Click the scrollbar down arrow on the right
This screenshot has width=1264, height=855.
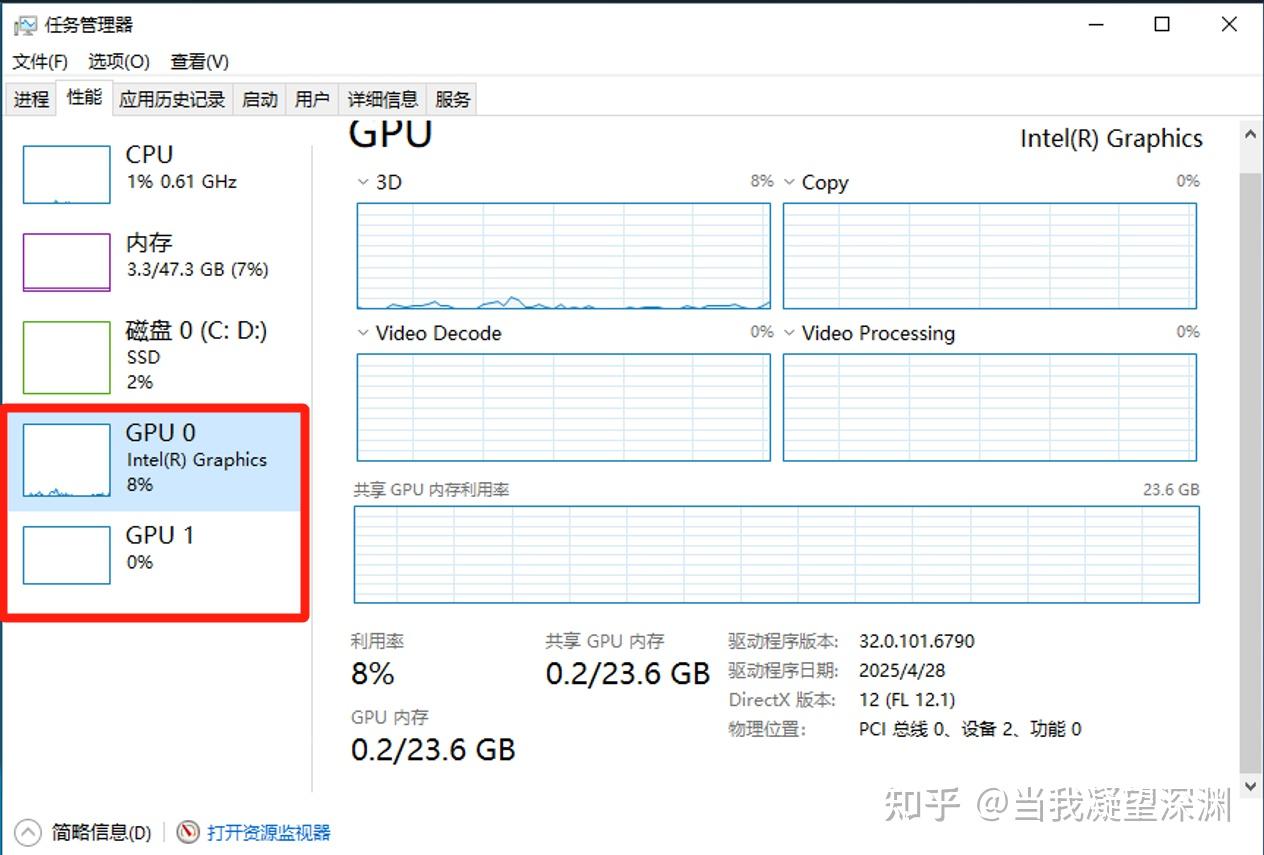coord(1249,786)
